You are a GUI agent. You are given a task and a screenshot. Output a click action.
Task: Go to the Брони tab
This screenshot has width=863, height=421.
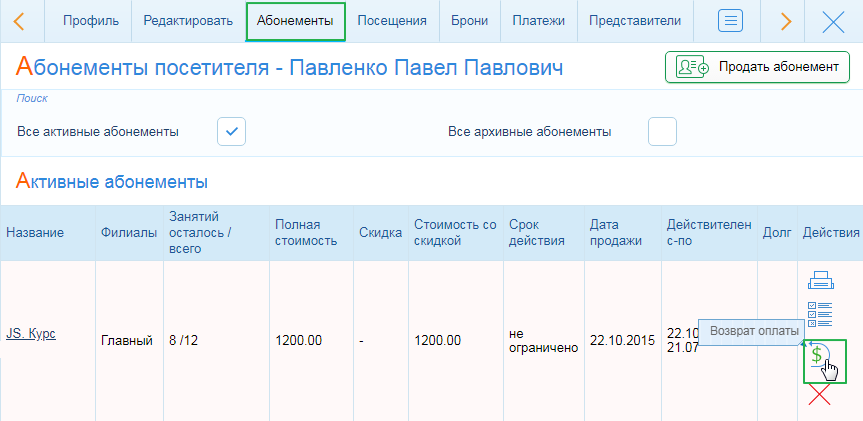click(x=470, y=21)
